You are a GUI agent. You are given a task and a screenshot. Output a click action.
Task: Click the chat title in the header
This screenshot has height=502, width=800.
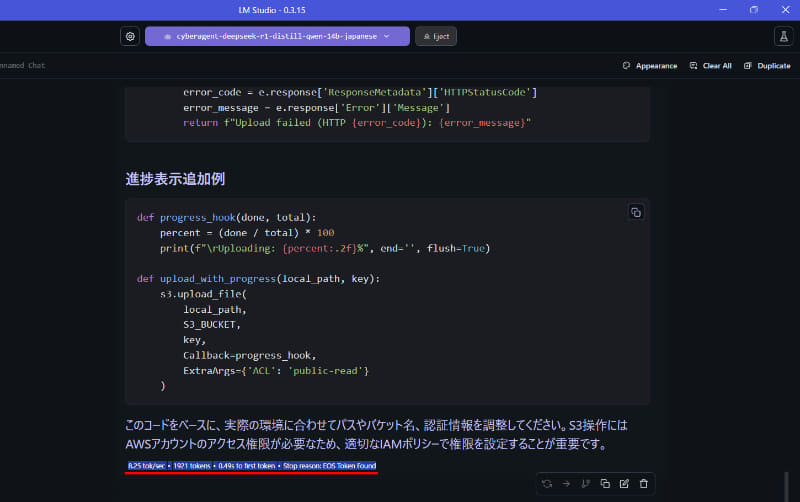point(22,65)
